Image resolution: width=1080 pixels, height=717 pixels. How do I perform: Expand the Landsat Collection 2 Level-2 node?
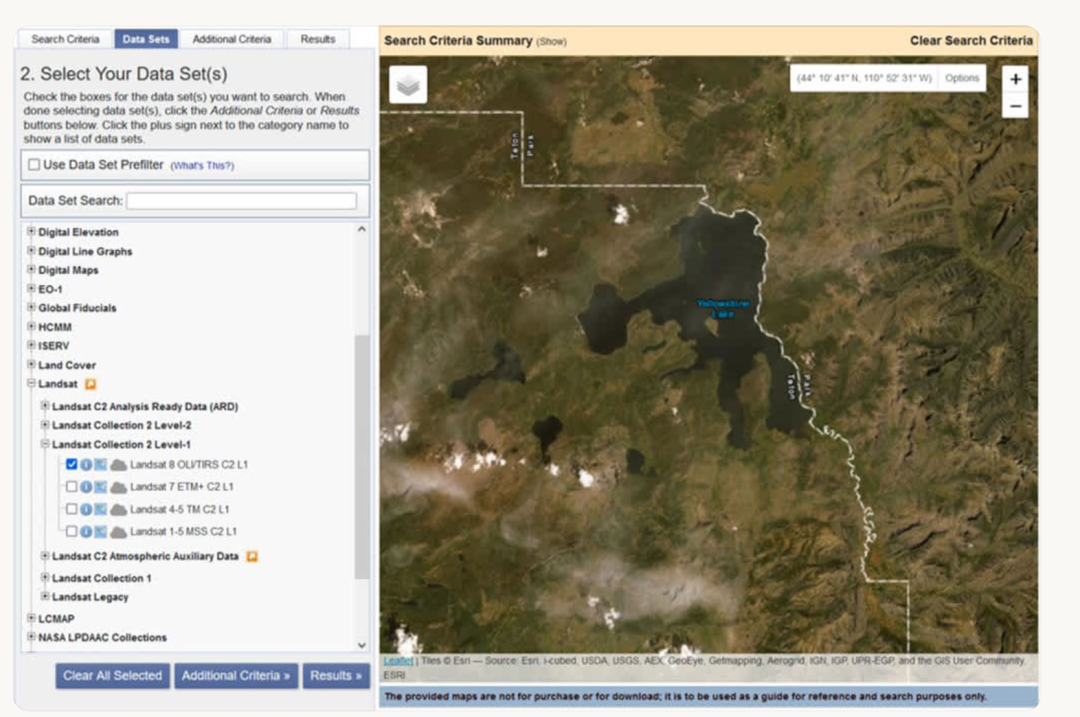click(45, 426)
